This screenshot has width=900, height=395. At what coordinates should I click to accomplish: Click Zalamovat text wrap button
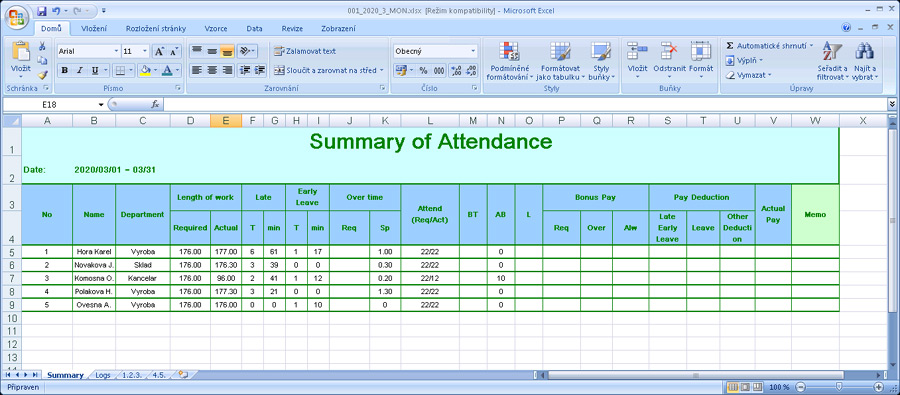click(x=305, y=51)
